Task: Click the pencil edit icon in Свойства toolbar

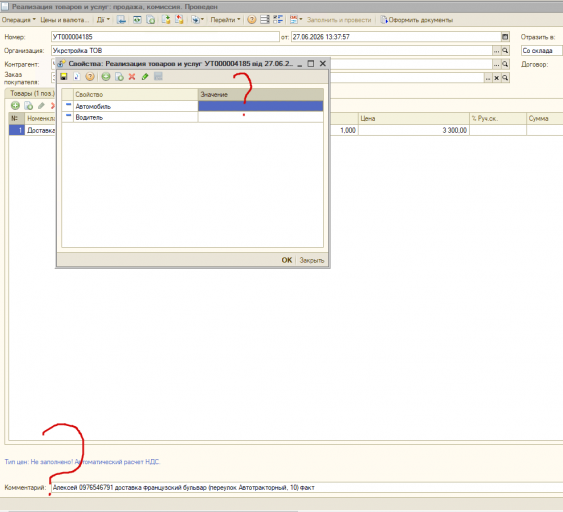Action: 145,76
